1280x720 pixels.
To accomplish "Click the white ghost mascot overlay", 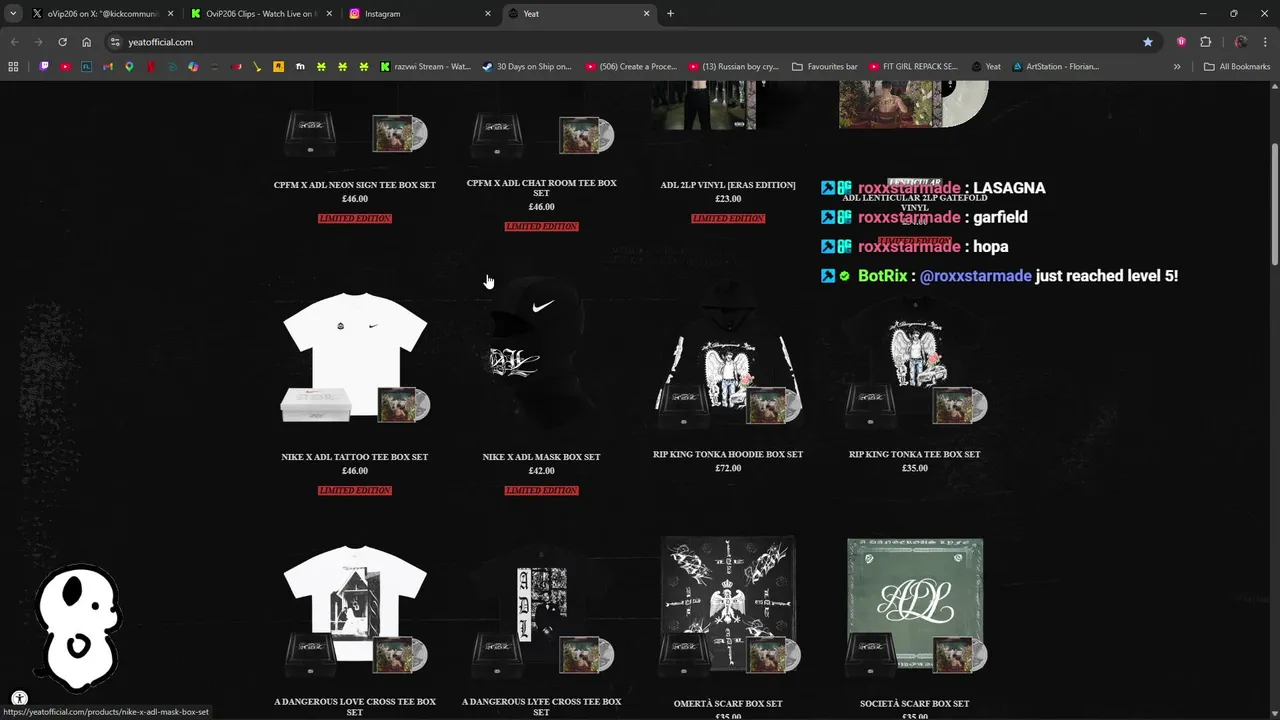I will point(77,628).
